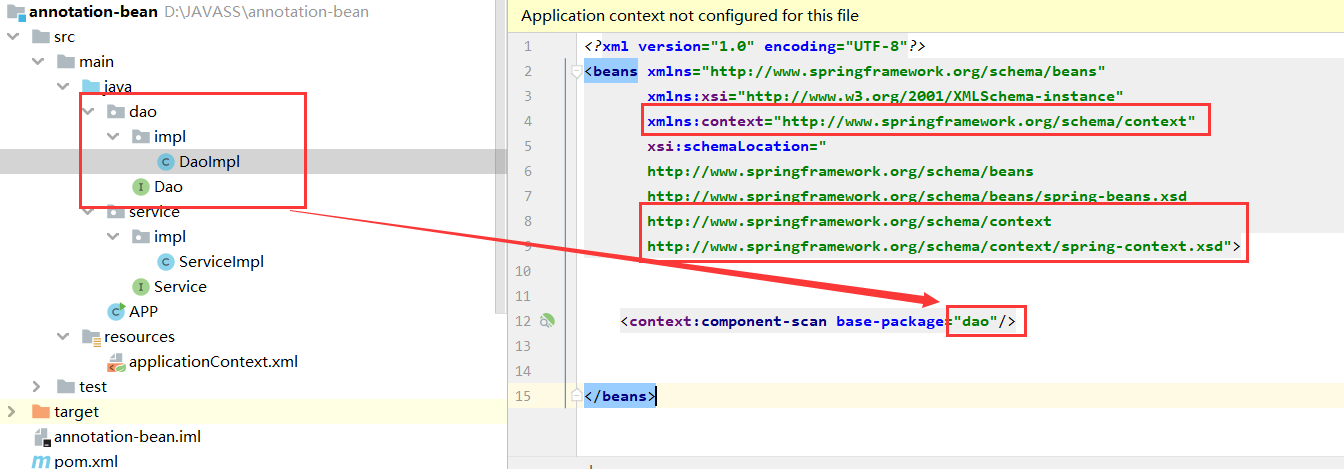Click the resources folder icon
The height and width of the screenshot is (469, 1344).
pyautogui.click(x=90, y=337)
